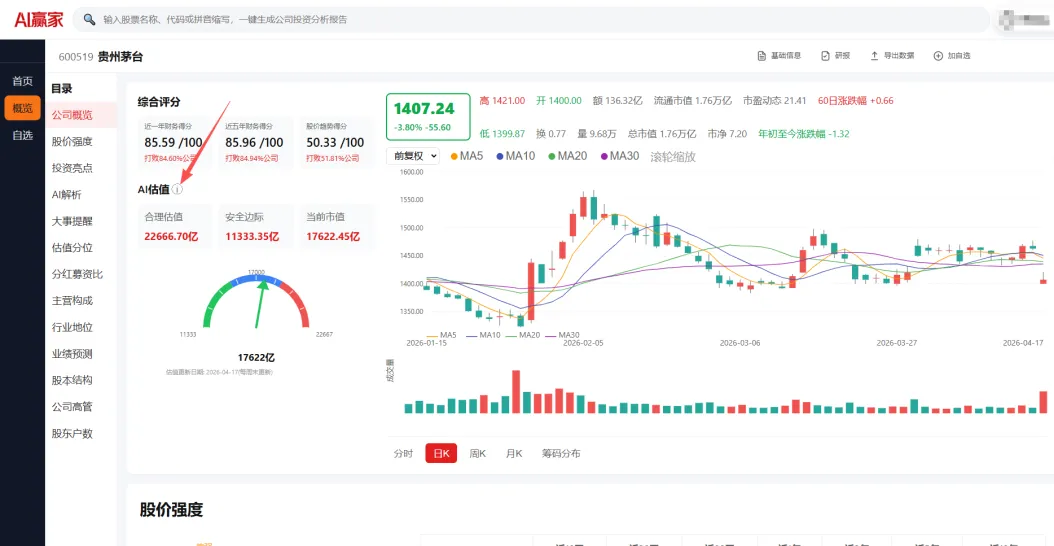Open 基础信息 basic info
The height and width of the screenshot is (546, 1054).
(x=779, y=56)
